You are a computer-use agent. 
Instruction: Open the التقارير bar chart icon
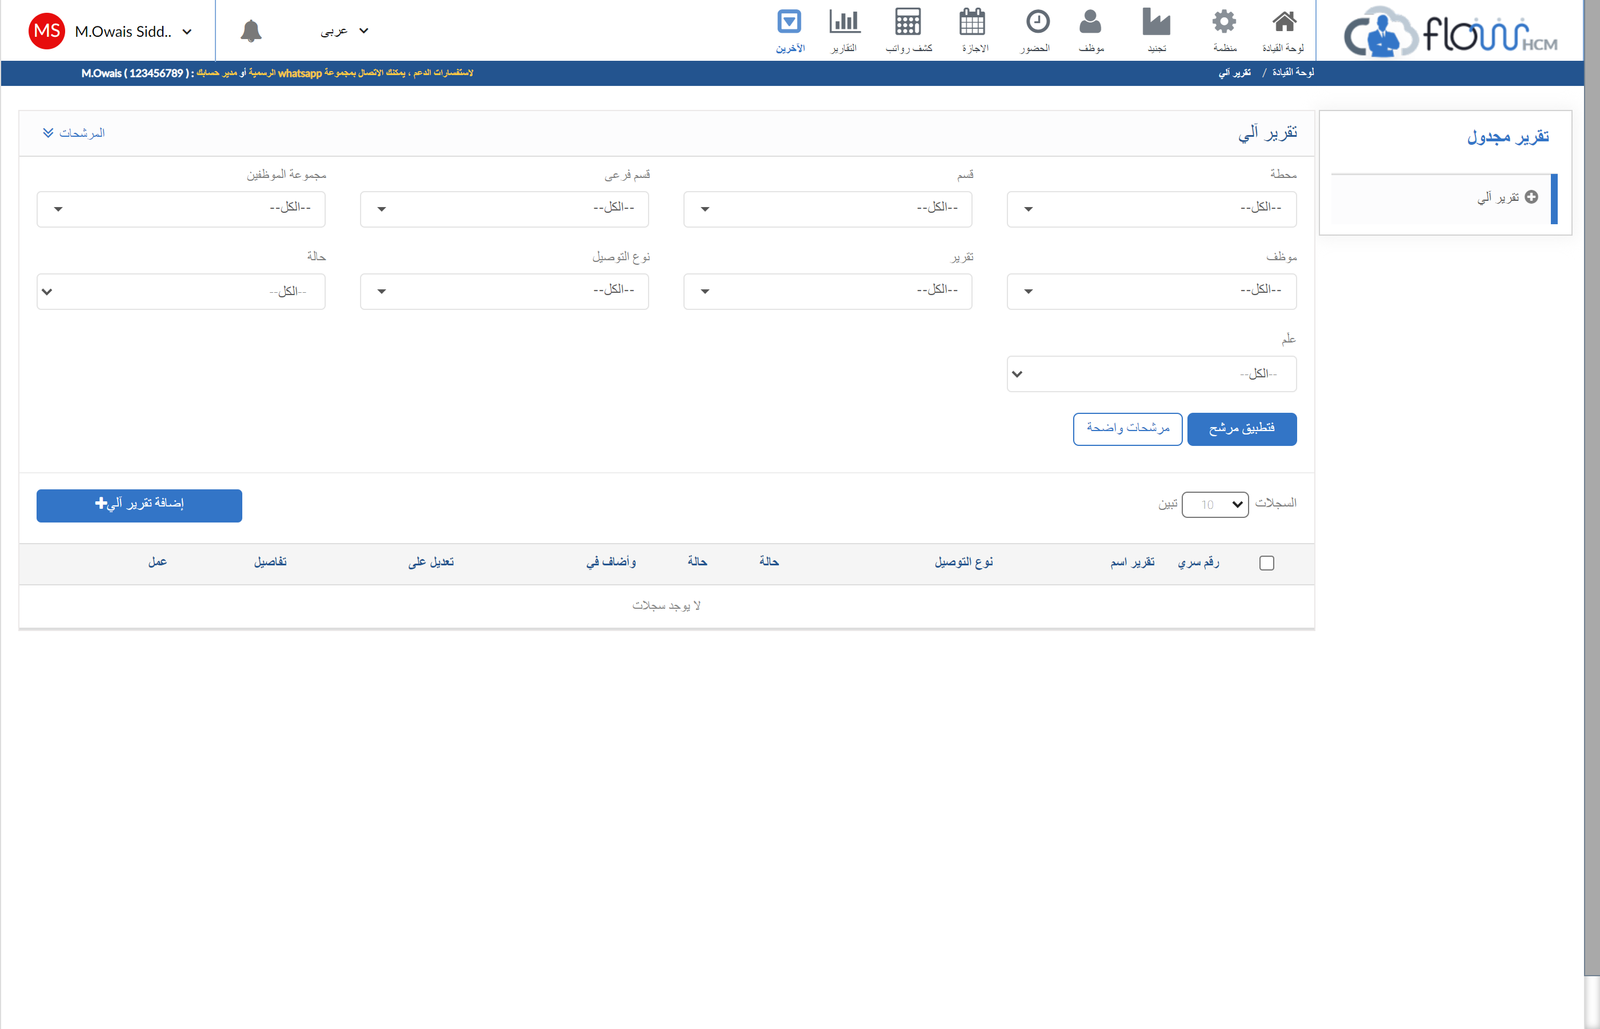844,23
